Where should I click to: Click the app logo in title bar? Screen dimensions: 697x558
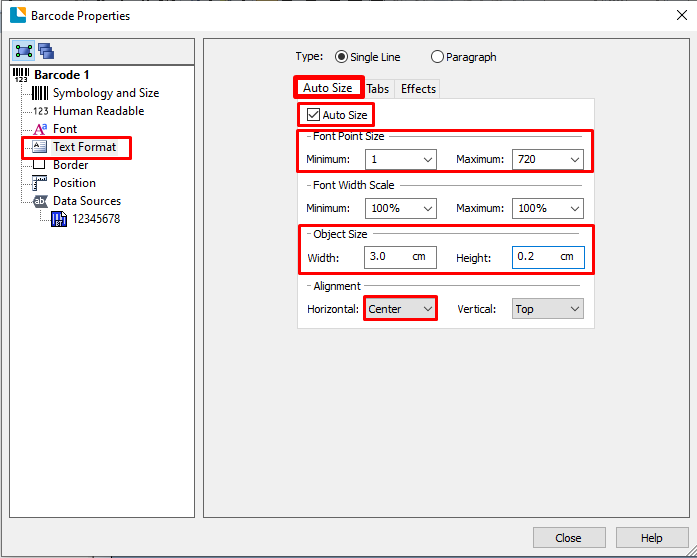18,15
